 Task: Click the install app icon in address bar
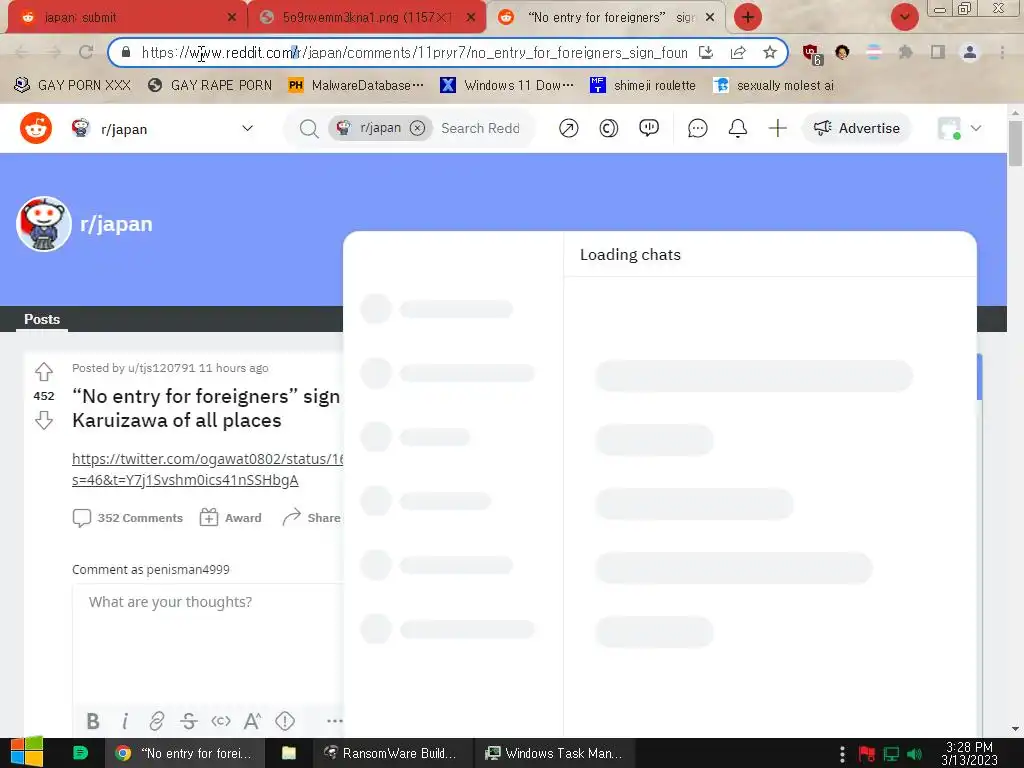tap(706, 52)
